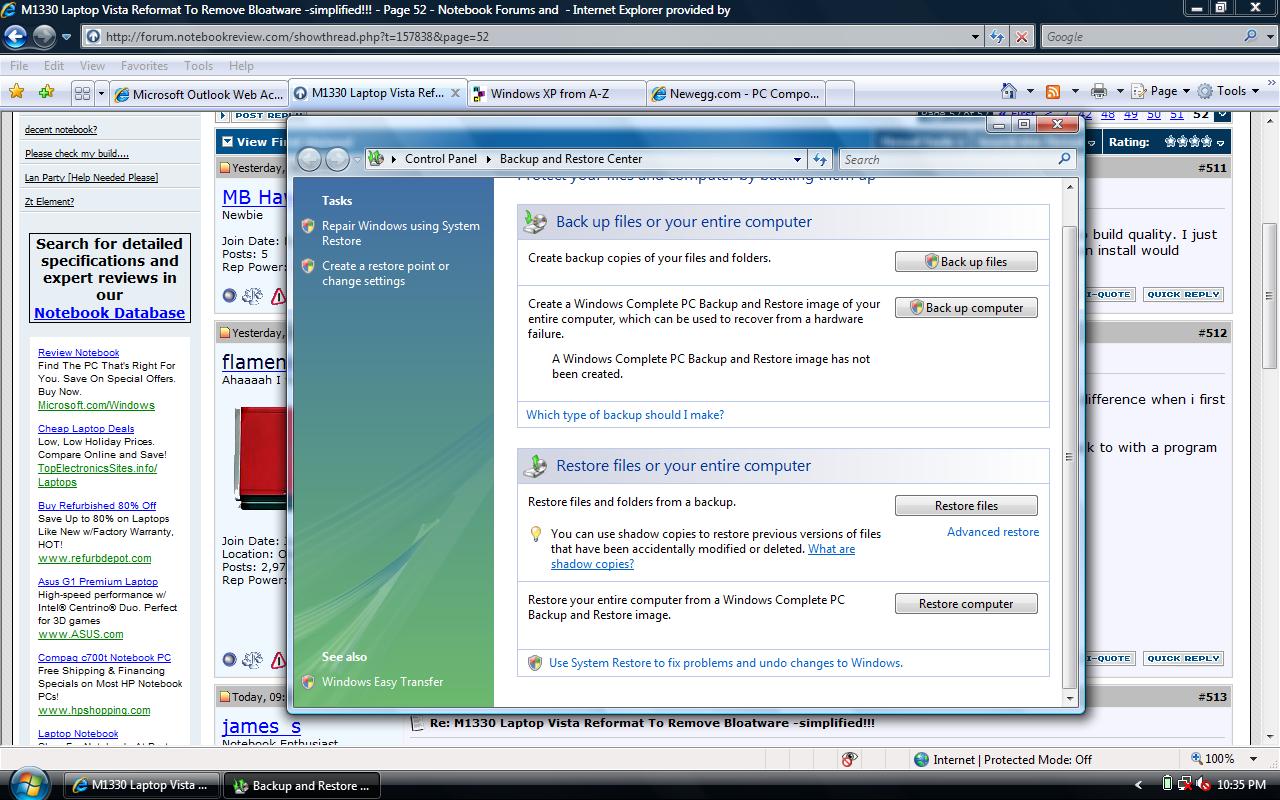The height and width of the screenshot is (800, 1280).
Task: Open the Help menu
Action: 241,66
